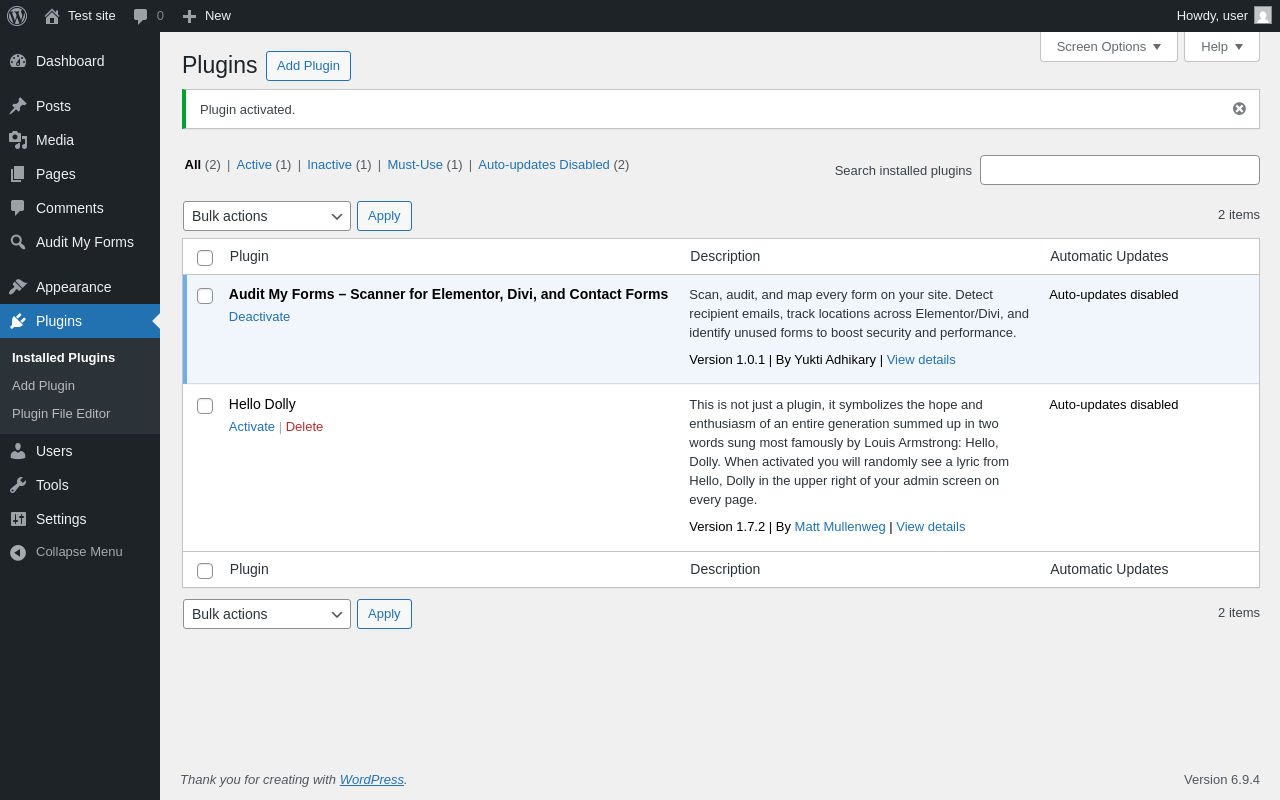The image size is (1280, 800).
Task: View details for Hello Dolly
Action: (930, 527)
